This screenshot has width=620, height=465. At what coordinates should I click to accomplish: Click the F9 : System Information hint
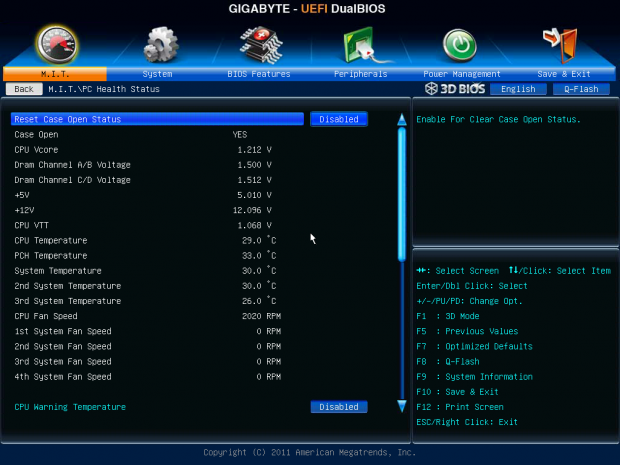474,376
